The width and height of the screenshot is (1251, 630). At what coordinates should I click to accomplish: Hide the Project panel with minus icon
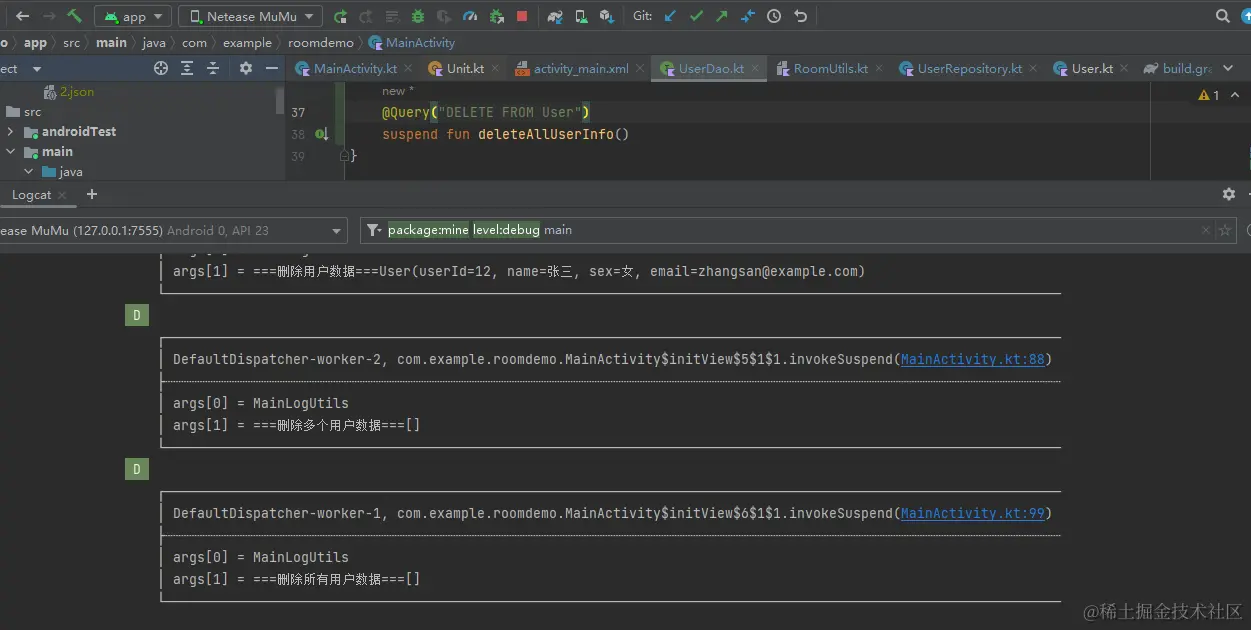point(272,68)
